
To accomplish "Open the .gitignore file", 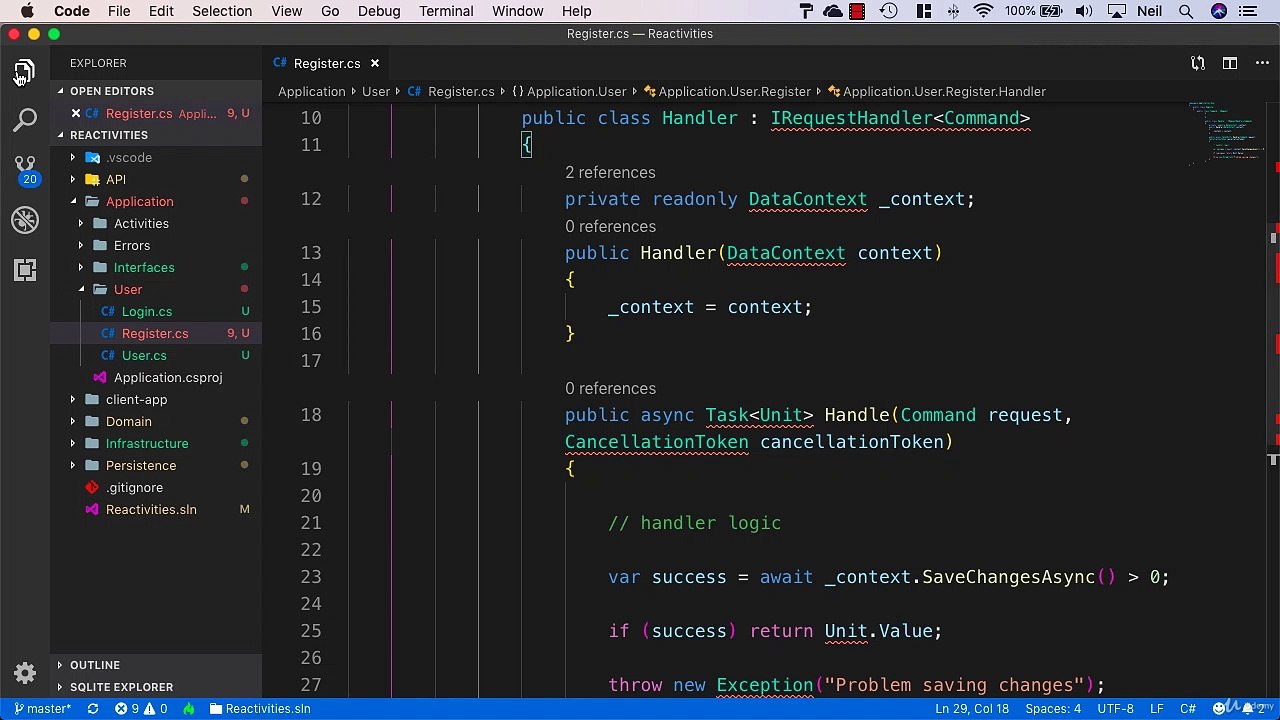I will (134, 487).
